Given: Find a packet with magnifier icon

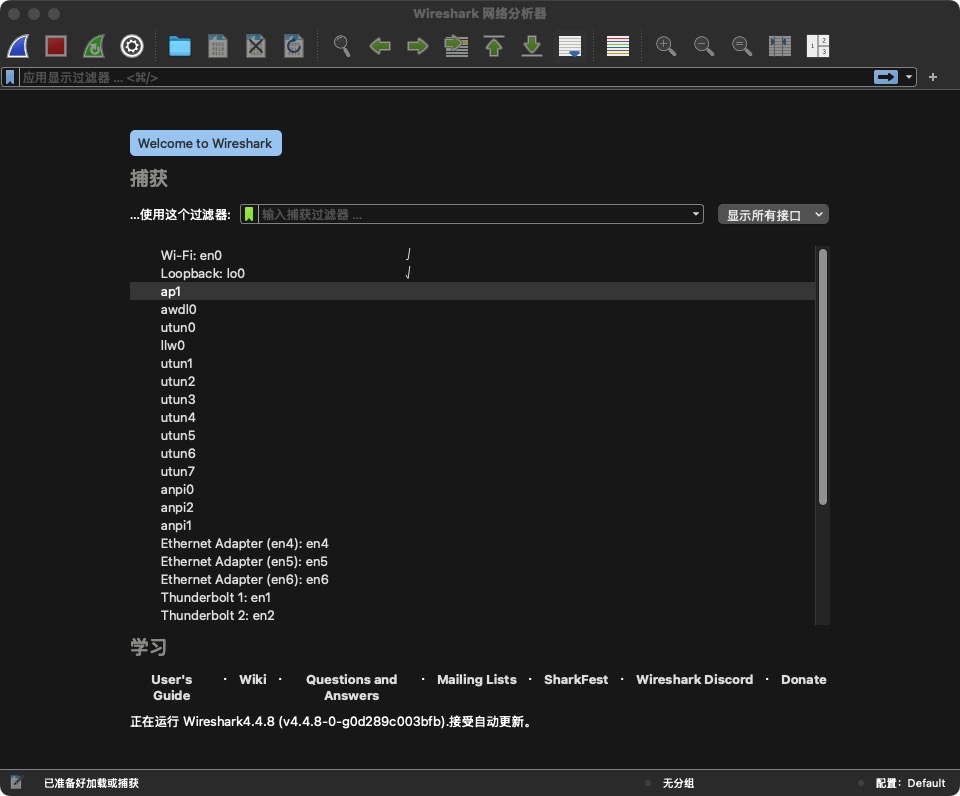Looking at the screenshot, I should point(342,46).
